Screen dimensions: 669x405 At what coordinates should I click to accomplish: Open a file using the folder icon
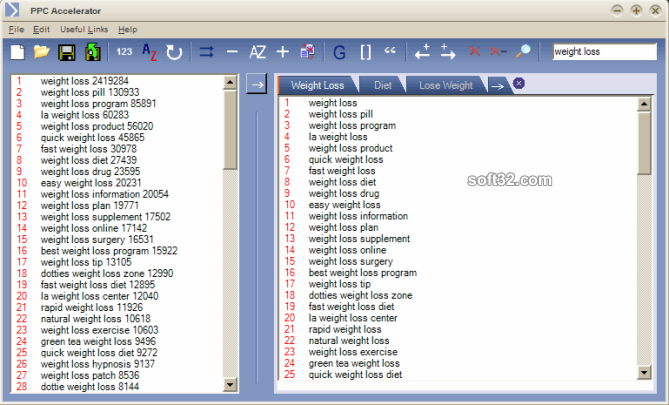(x=42, y=52)
